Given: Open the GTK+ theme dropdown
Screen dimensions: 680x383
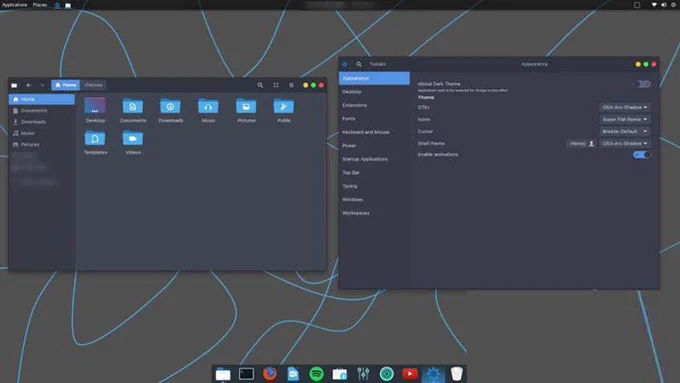Looking at the screenshot, I should 624,107.
